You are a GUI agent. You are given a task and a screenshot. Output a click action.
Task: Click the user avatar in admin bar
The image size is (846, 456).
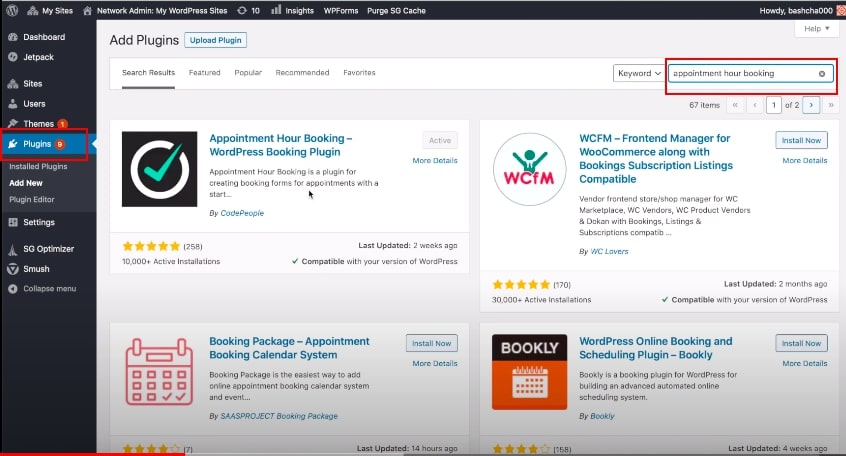[841, 10]
